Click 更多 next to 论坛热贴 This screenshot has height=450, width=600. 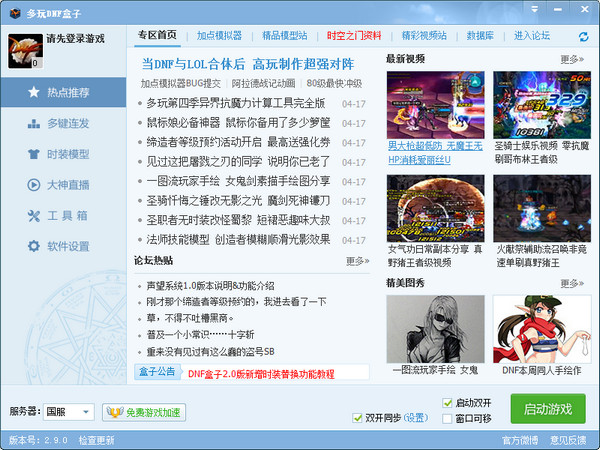pyautogui.click(x=357, y=261)
